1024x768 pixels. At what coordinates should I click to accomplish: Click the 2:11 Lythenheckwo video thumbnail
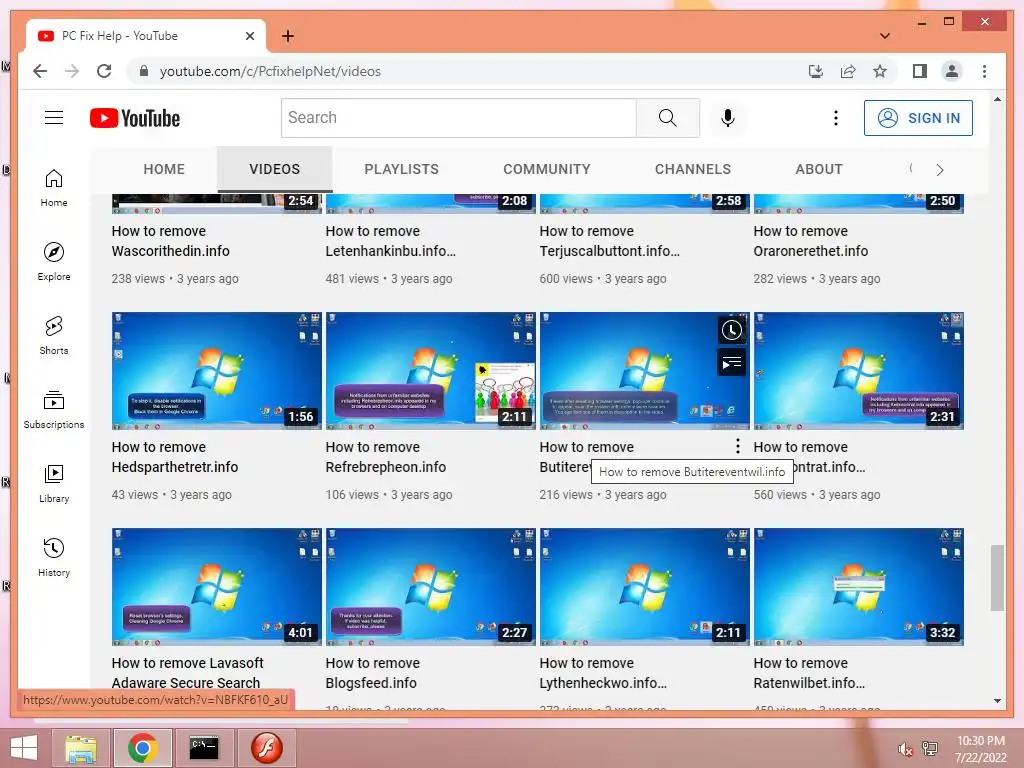pos(645,586)
